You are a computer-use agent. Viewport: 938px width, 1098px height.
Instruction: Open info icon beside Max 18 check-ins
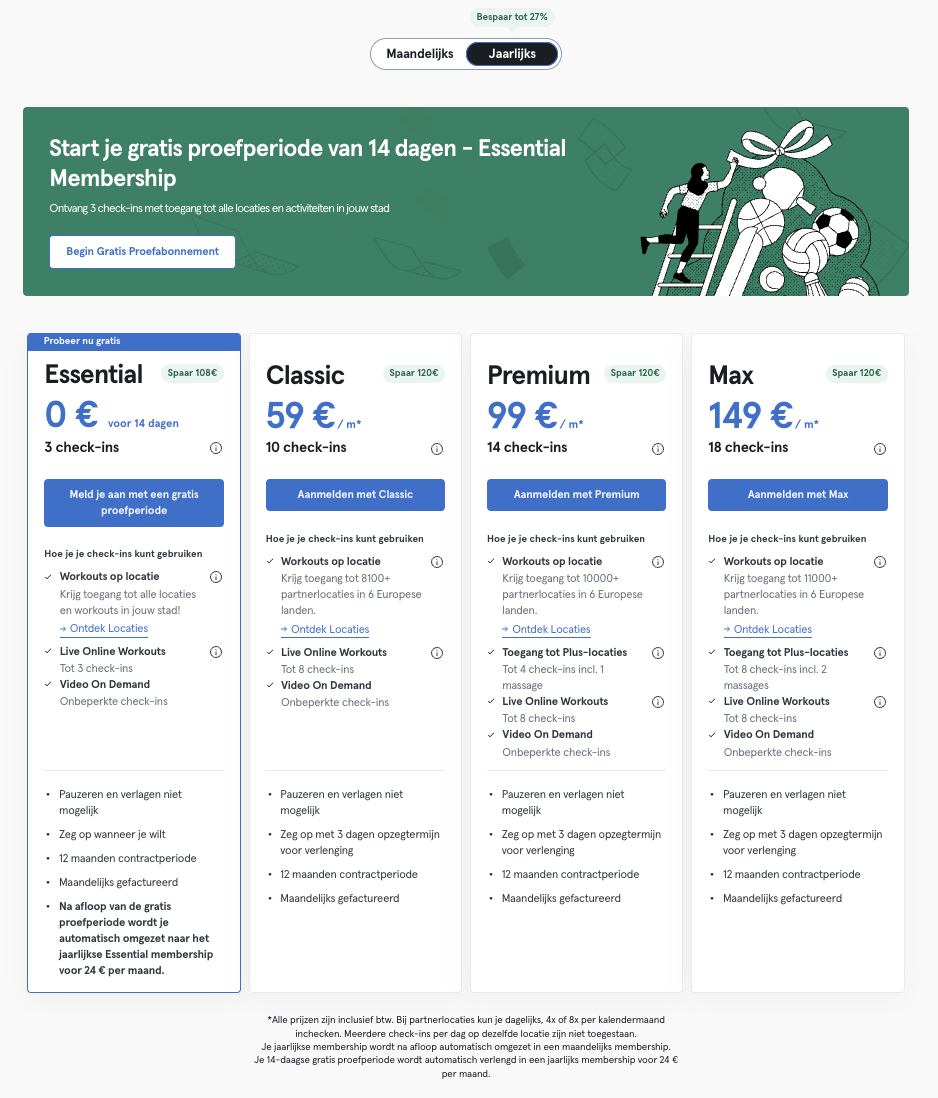coord(880,449)
